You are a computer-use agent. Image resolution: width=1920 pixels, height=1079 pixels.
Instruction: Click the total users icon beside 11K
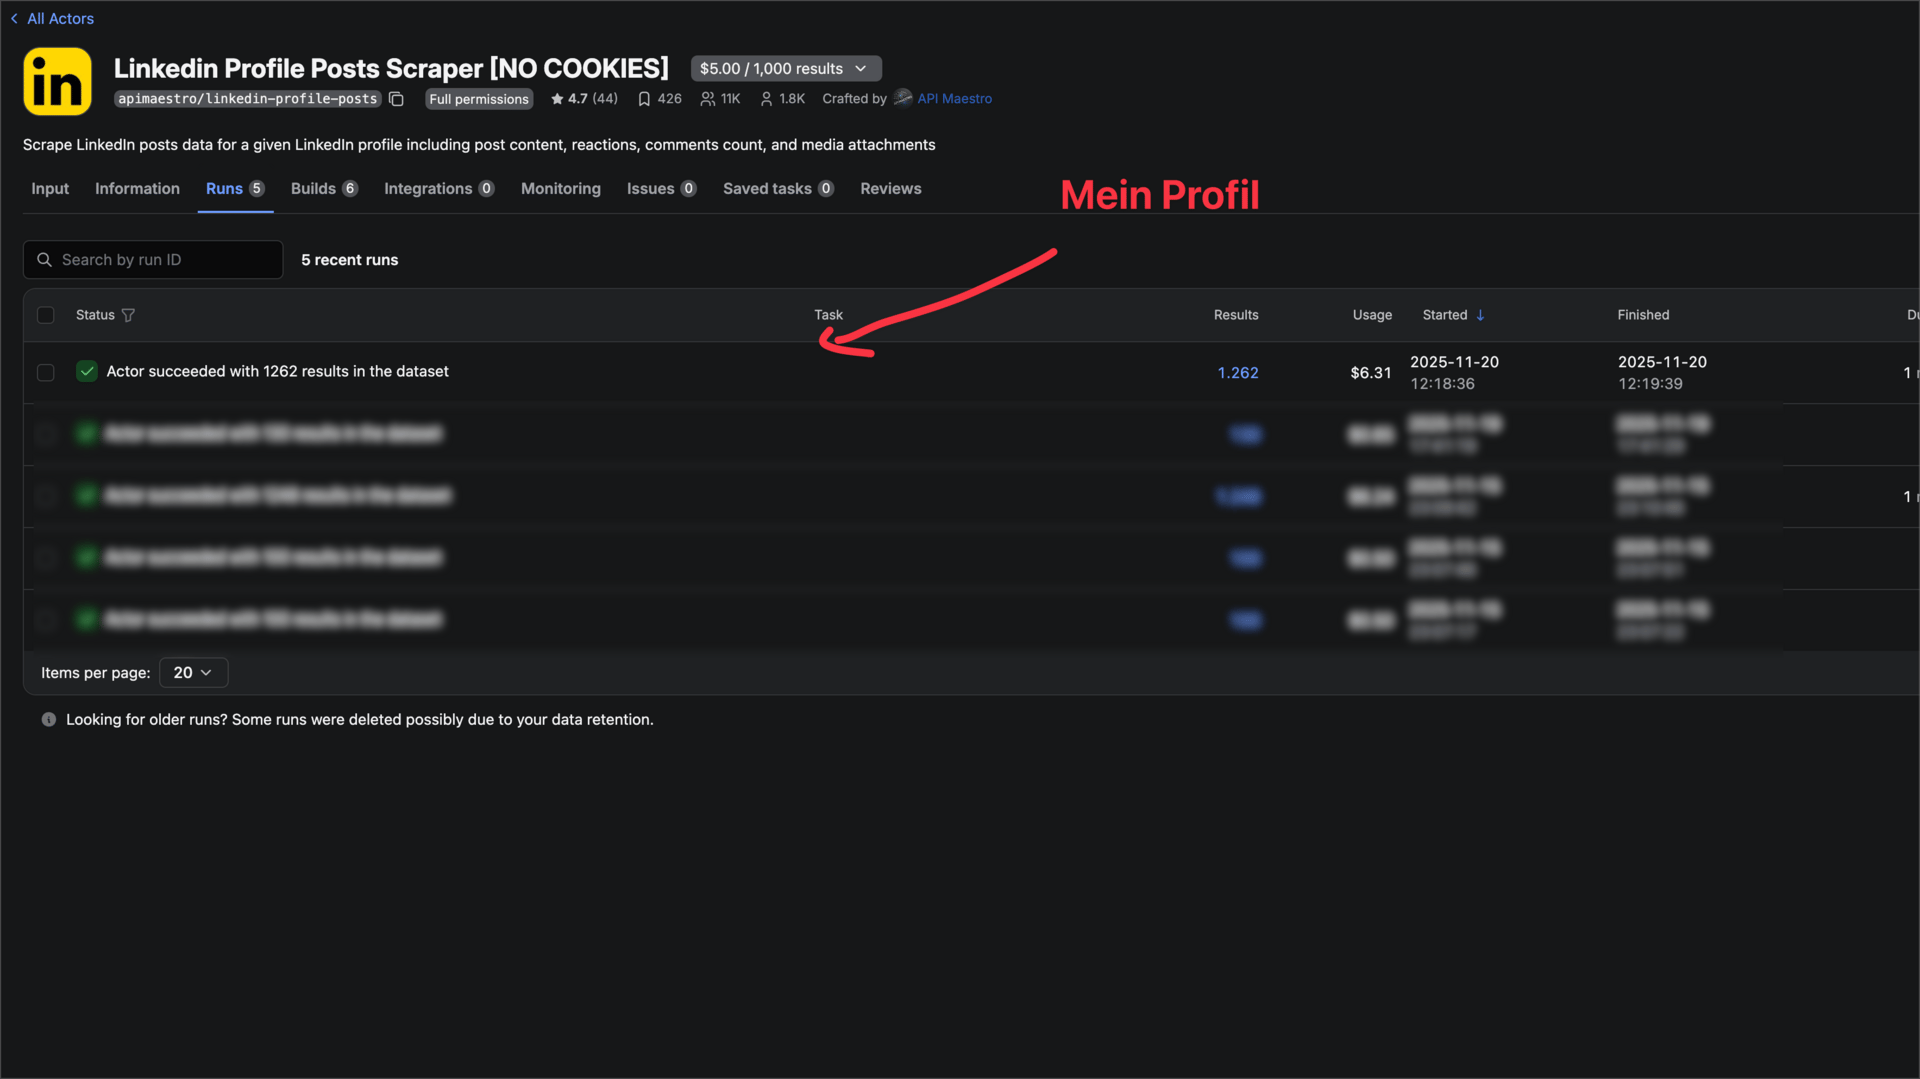[x=707, y=99]
